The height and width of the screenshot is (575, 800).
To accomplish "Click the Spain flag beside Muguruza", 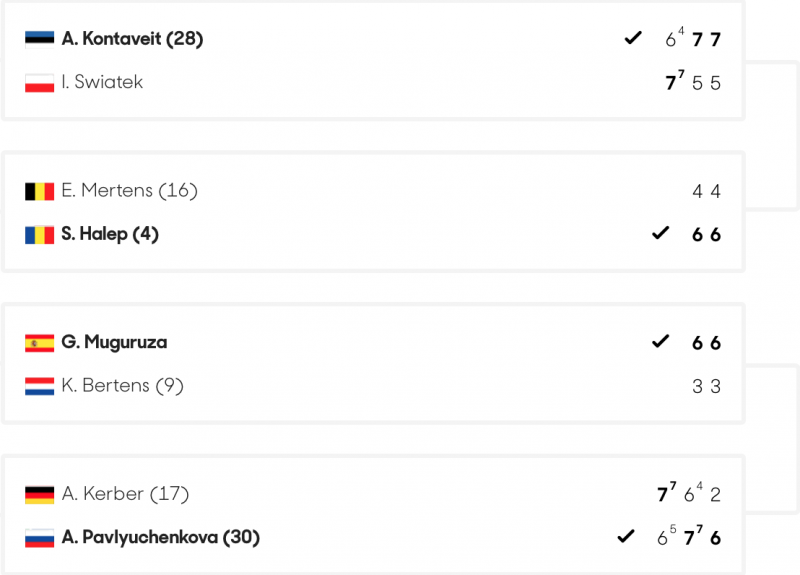I will point(40,343).
